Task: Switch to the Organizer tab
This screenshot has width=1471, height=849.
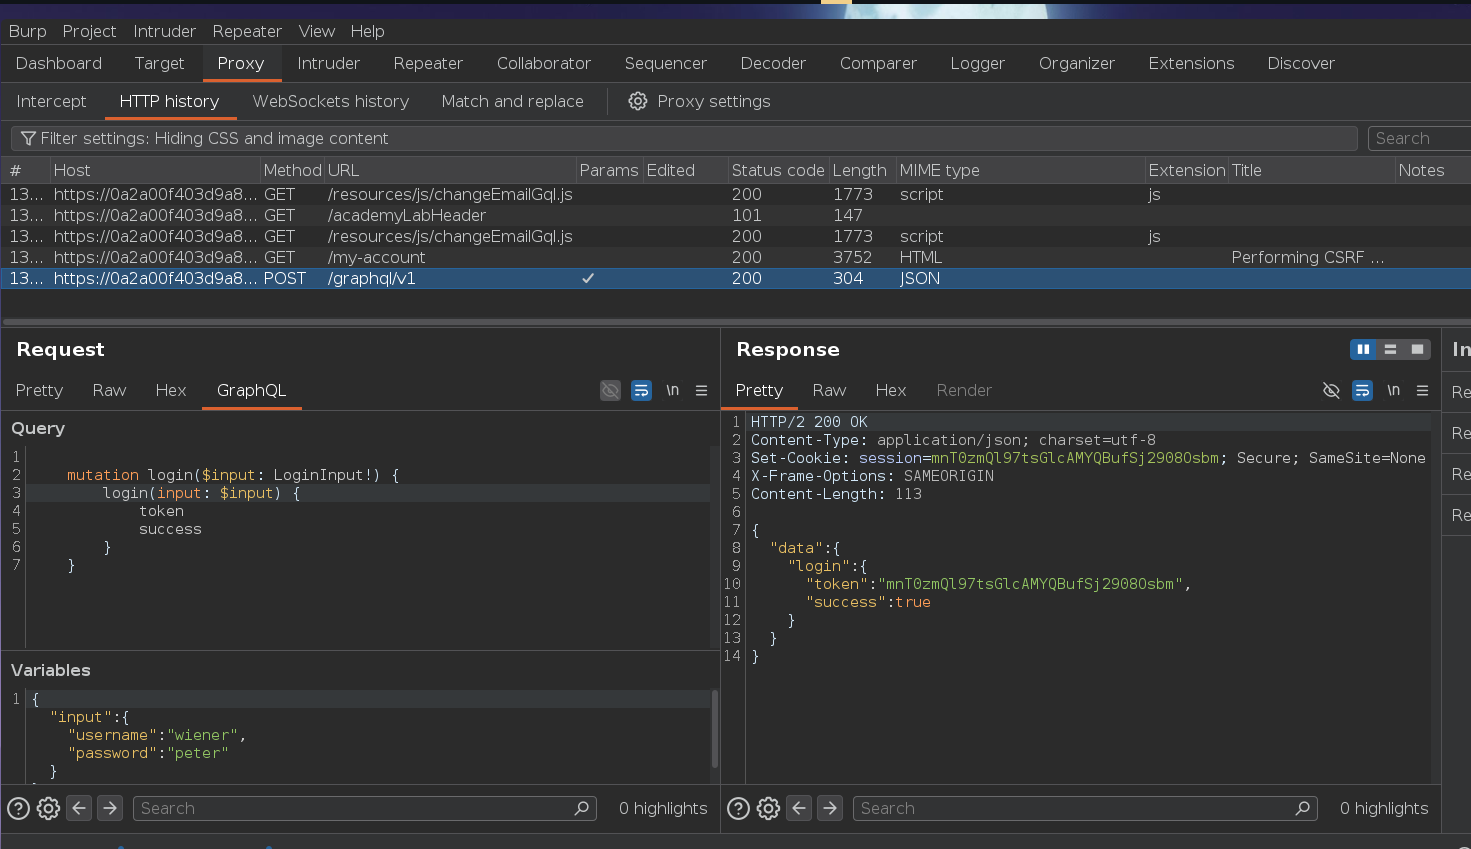Action: pos(1076,63)
